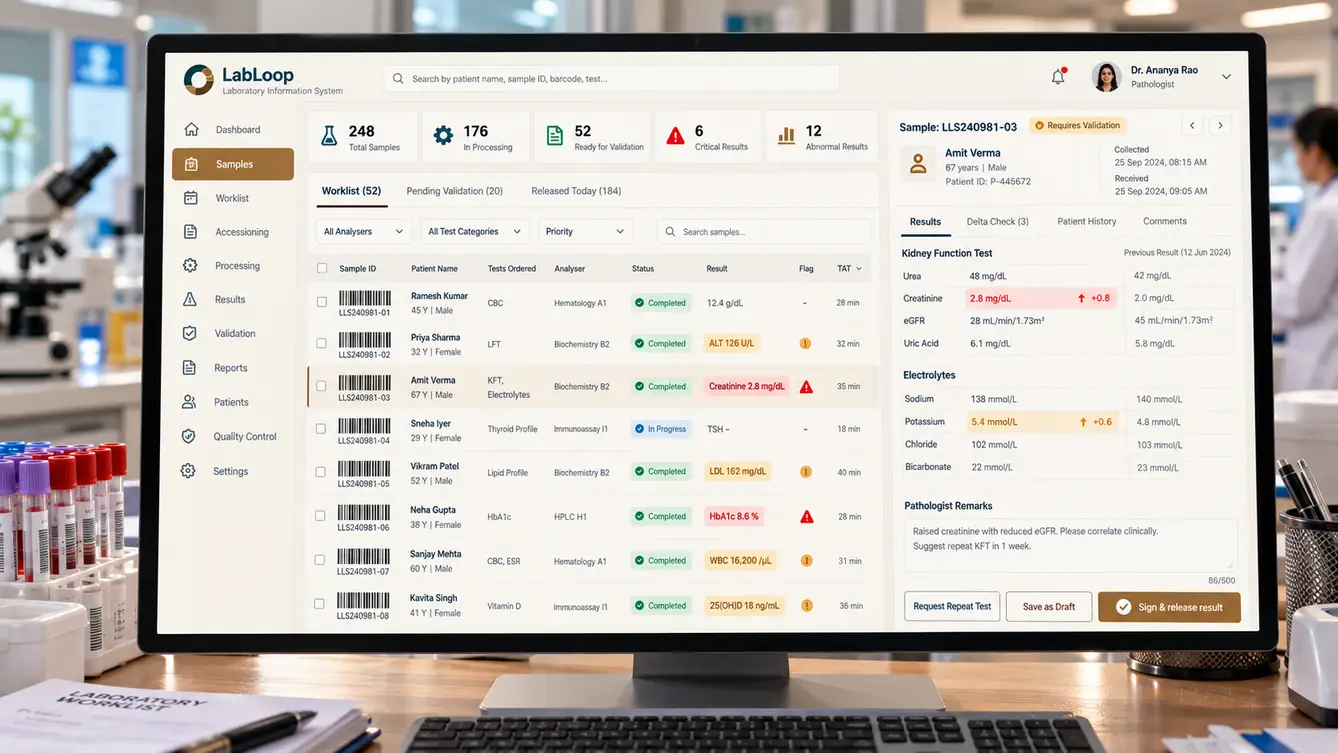Open the Priority filter dropdown
The height and width of the screenshot is (753, 1338).
[x=586, y=232]
